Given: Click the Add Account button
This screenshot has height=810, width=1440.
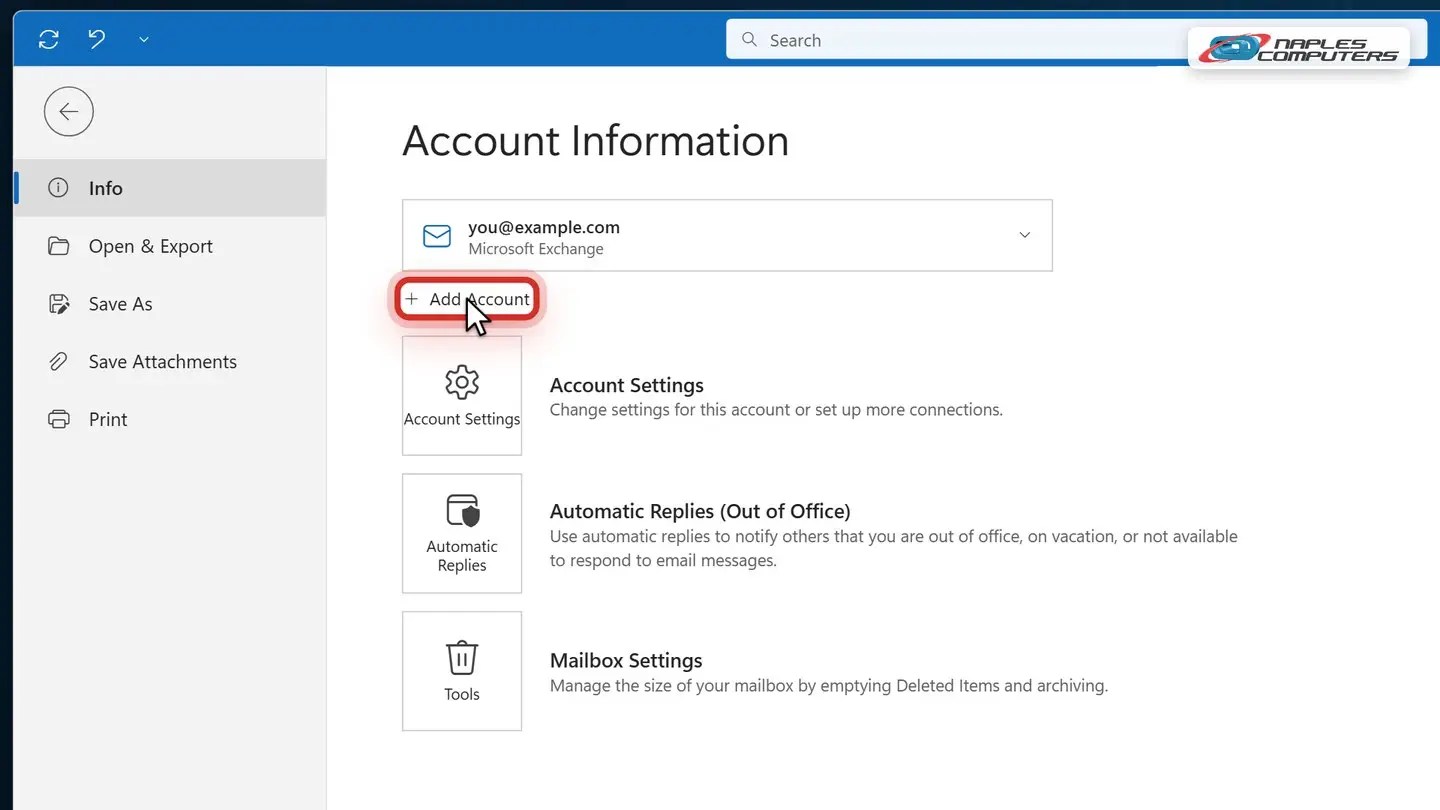Looking at the screenshot, I should click(467, 299).
